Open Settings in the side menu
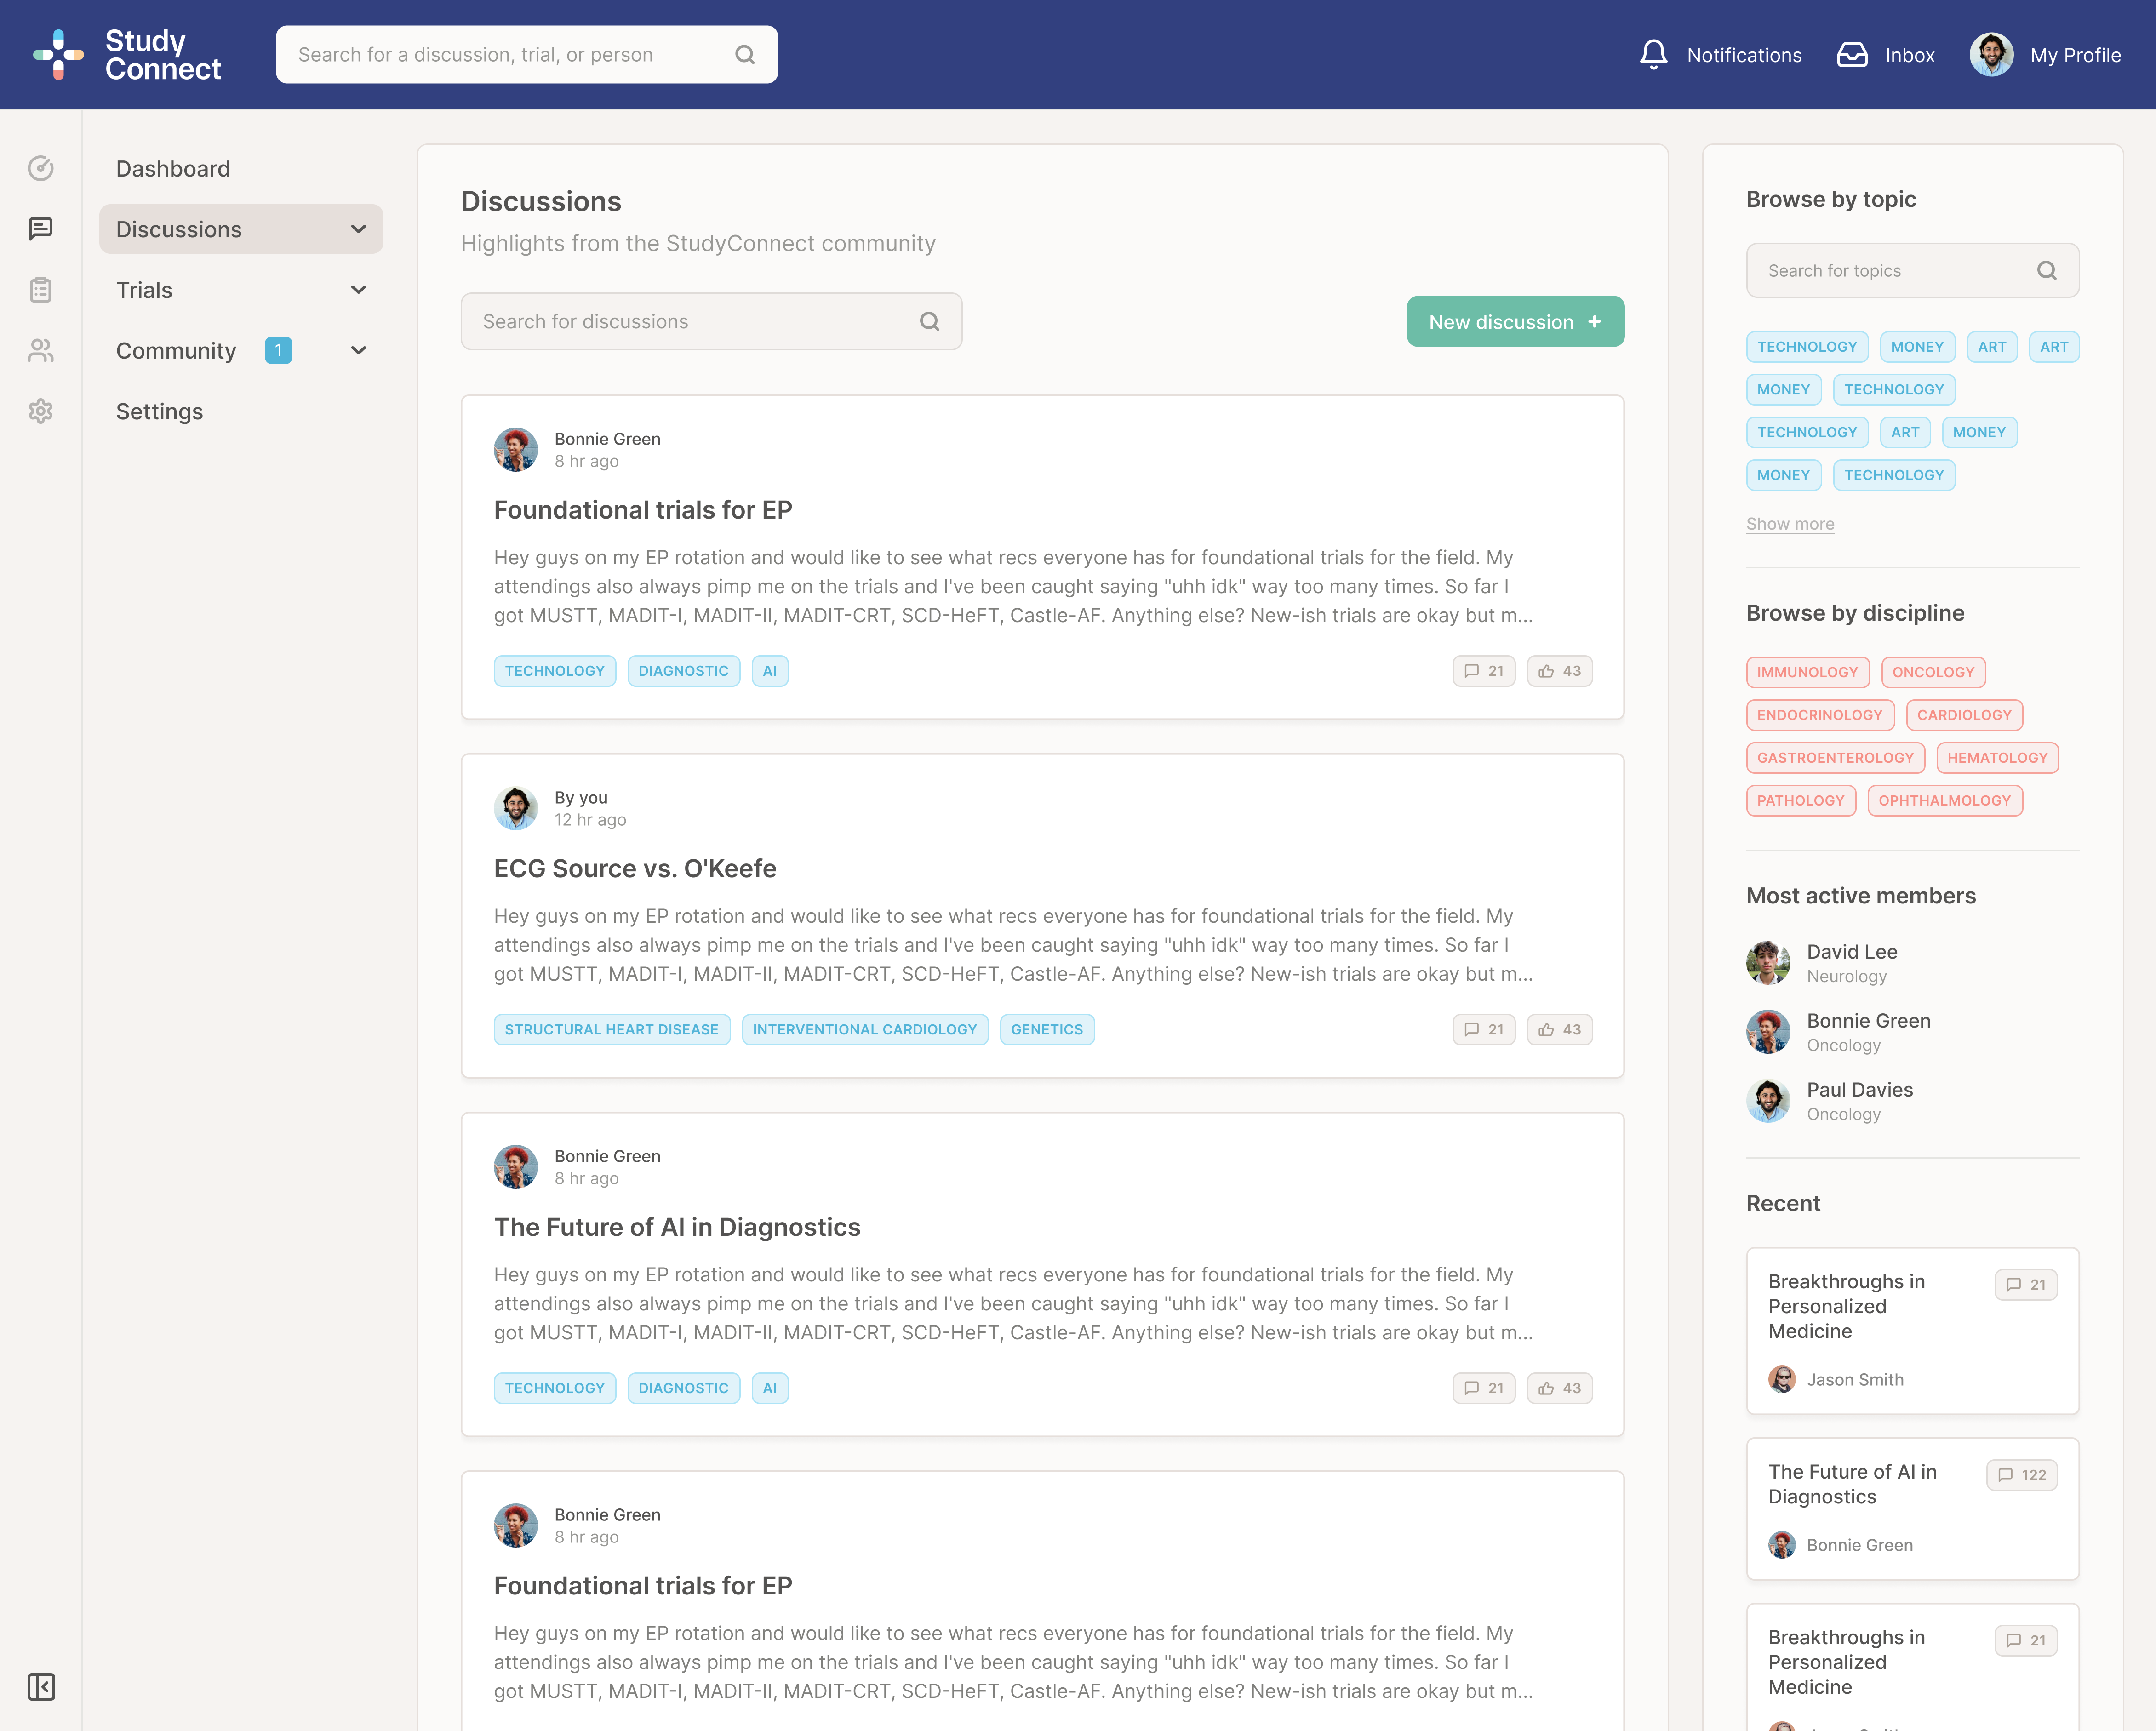Screen dimensions: 2156x1731 159,411
